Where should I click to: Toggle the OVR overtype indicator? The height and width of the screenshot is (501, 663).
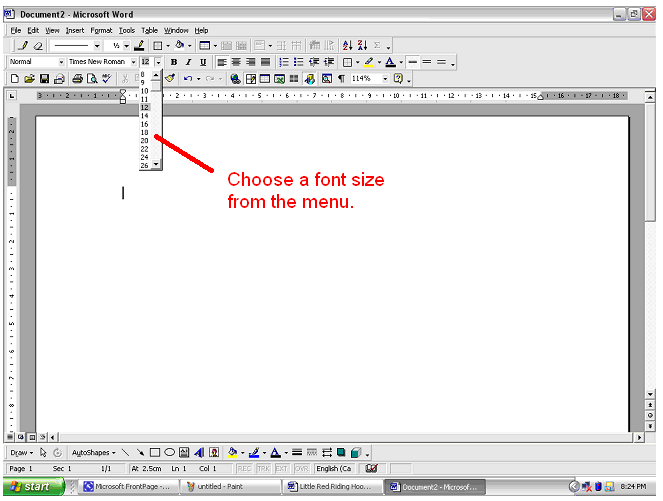(301, 469)
